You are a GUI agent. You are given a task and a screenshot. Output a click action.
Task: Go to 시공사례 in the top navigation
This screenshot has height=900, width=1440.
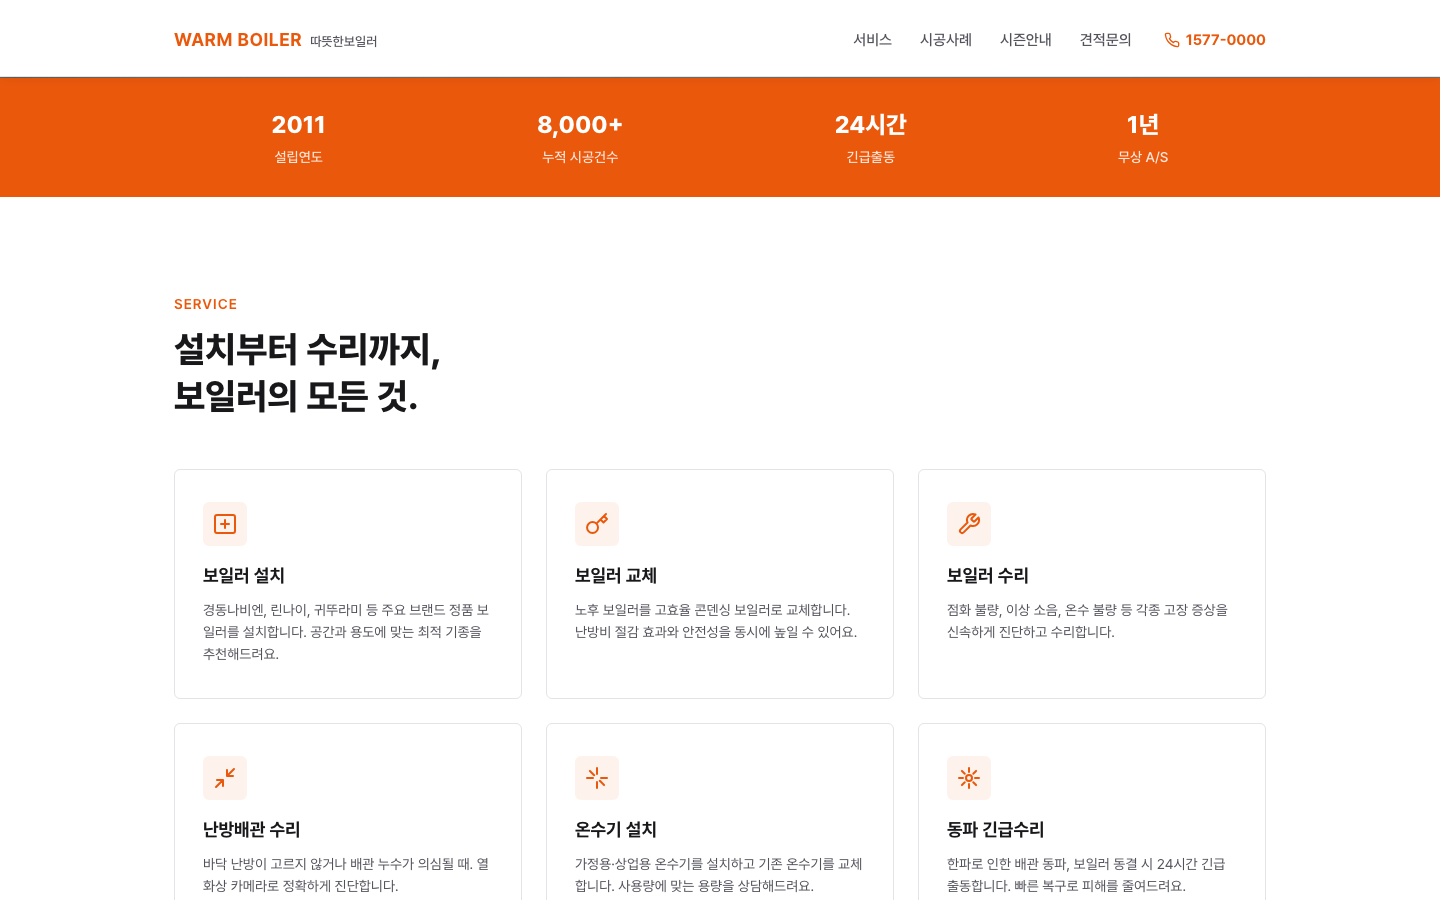pos(946,40)
